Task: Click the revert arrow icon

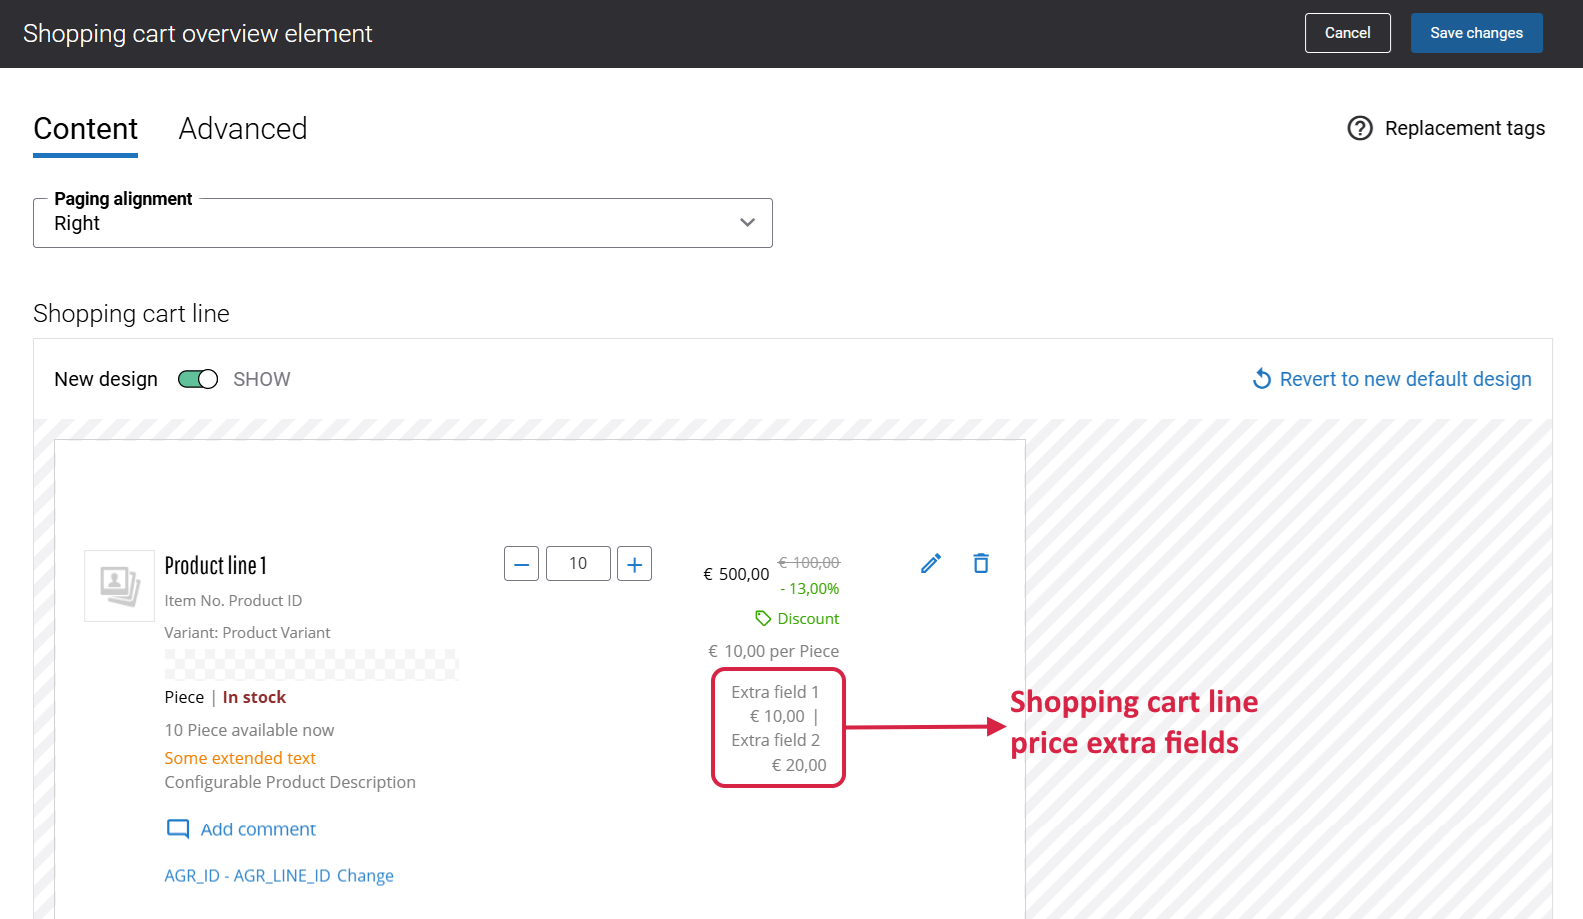Action: [x=1262, y=379]
